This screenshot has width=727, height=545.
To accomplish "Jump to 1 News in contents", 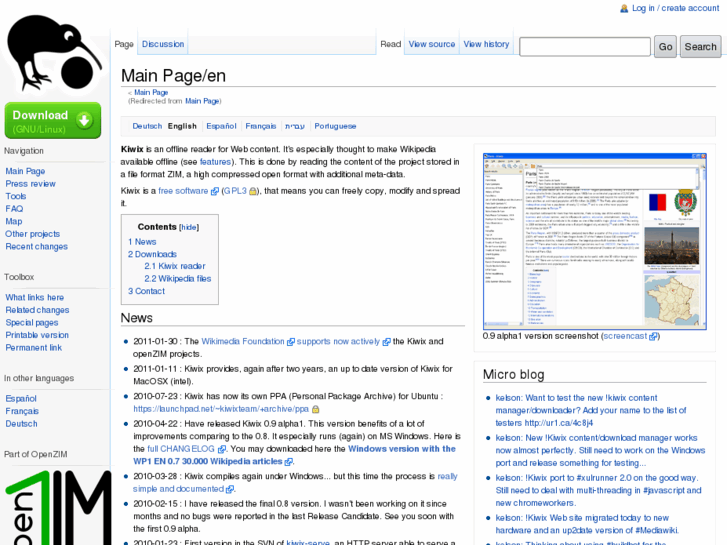I will pos(142,242).
